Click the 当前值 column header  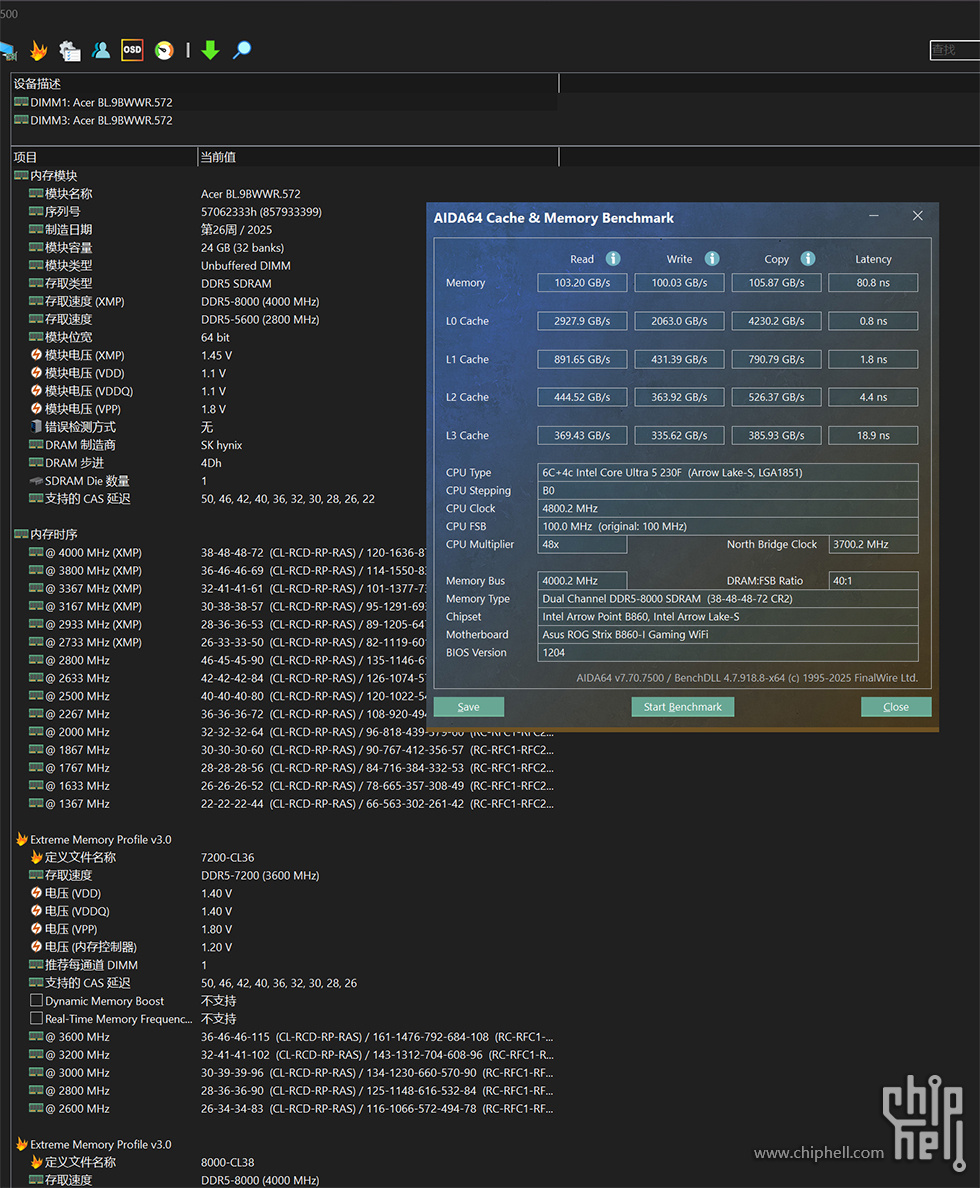[x=378, y=157]
